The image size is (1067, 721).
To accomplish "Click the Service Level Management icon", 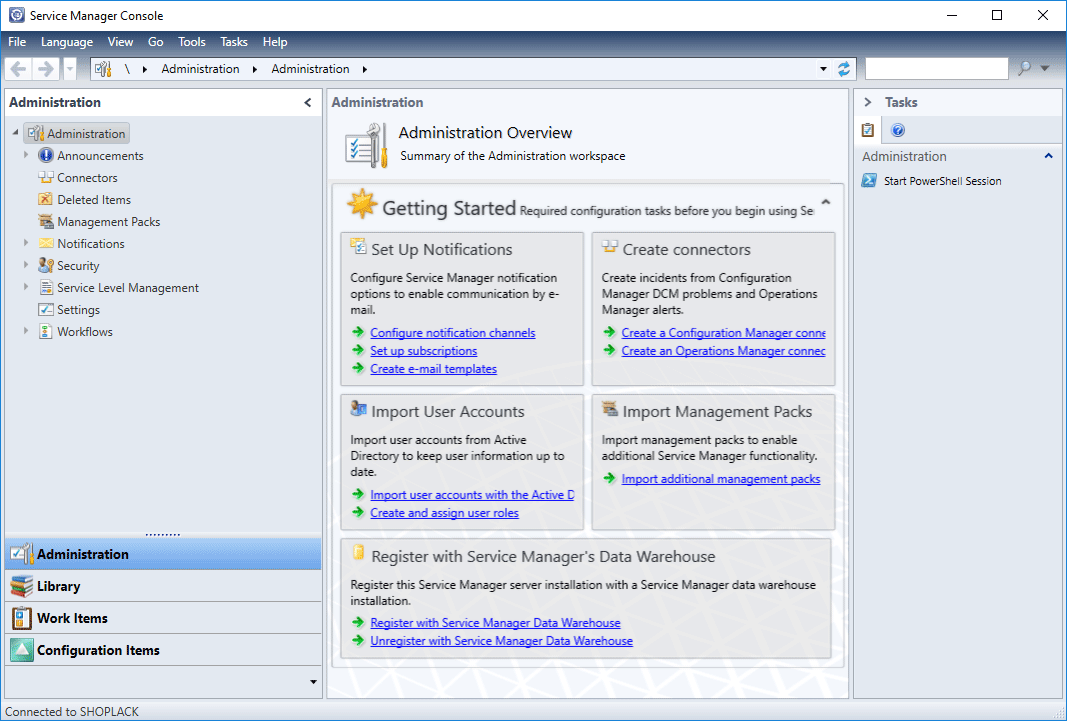I will pyautogui.click(x=46, y=288).
